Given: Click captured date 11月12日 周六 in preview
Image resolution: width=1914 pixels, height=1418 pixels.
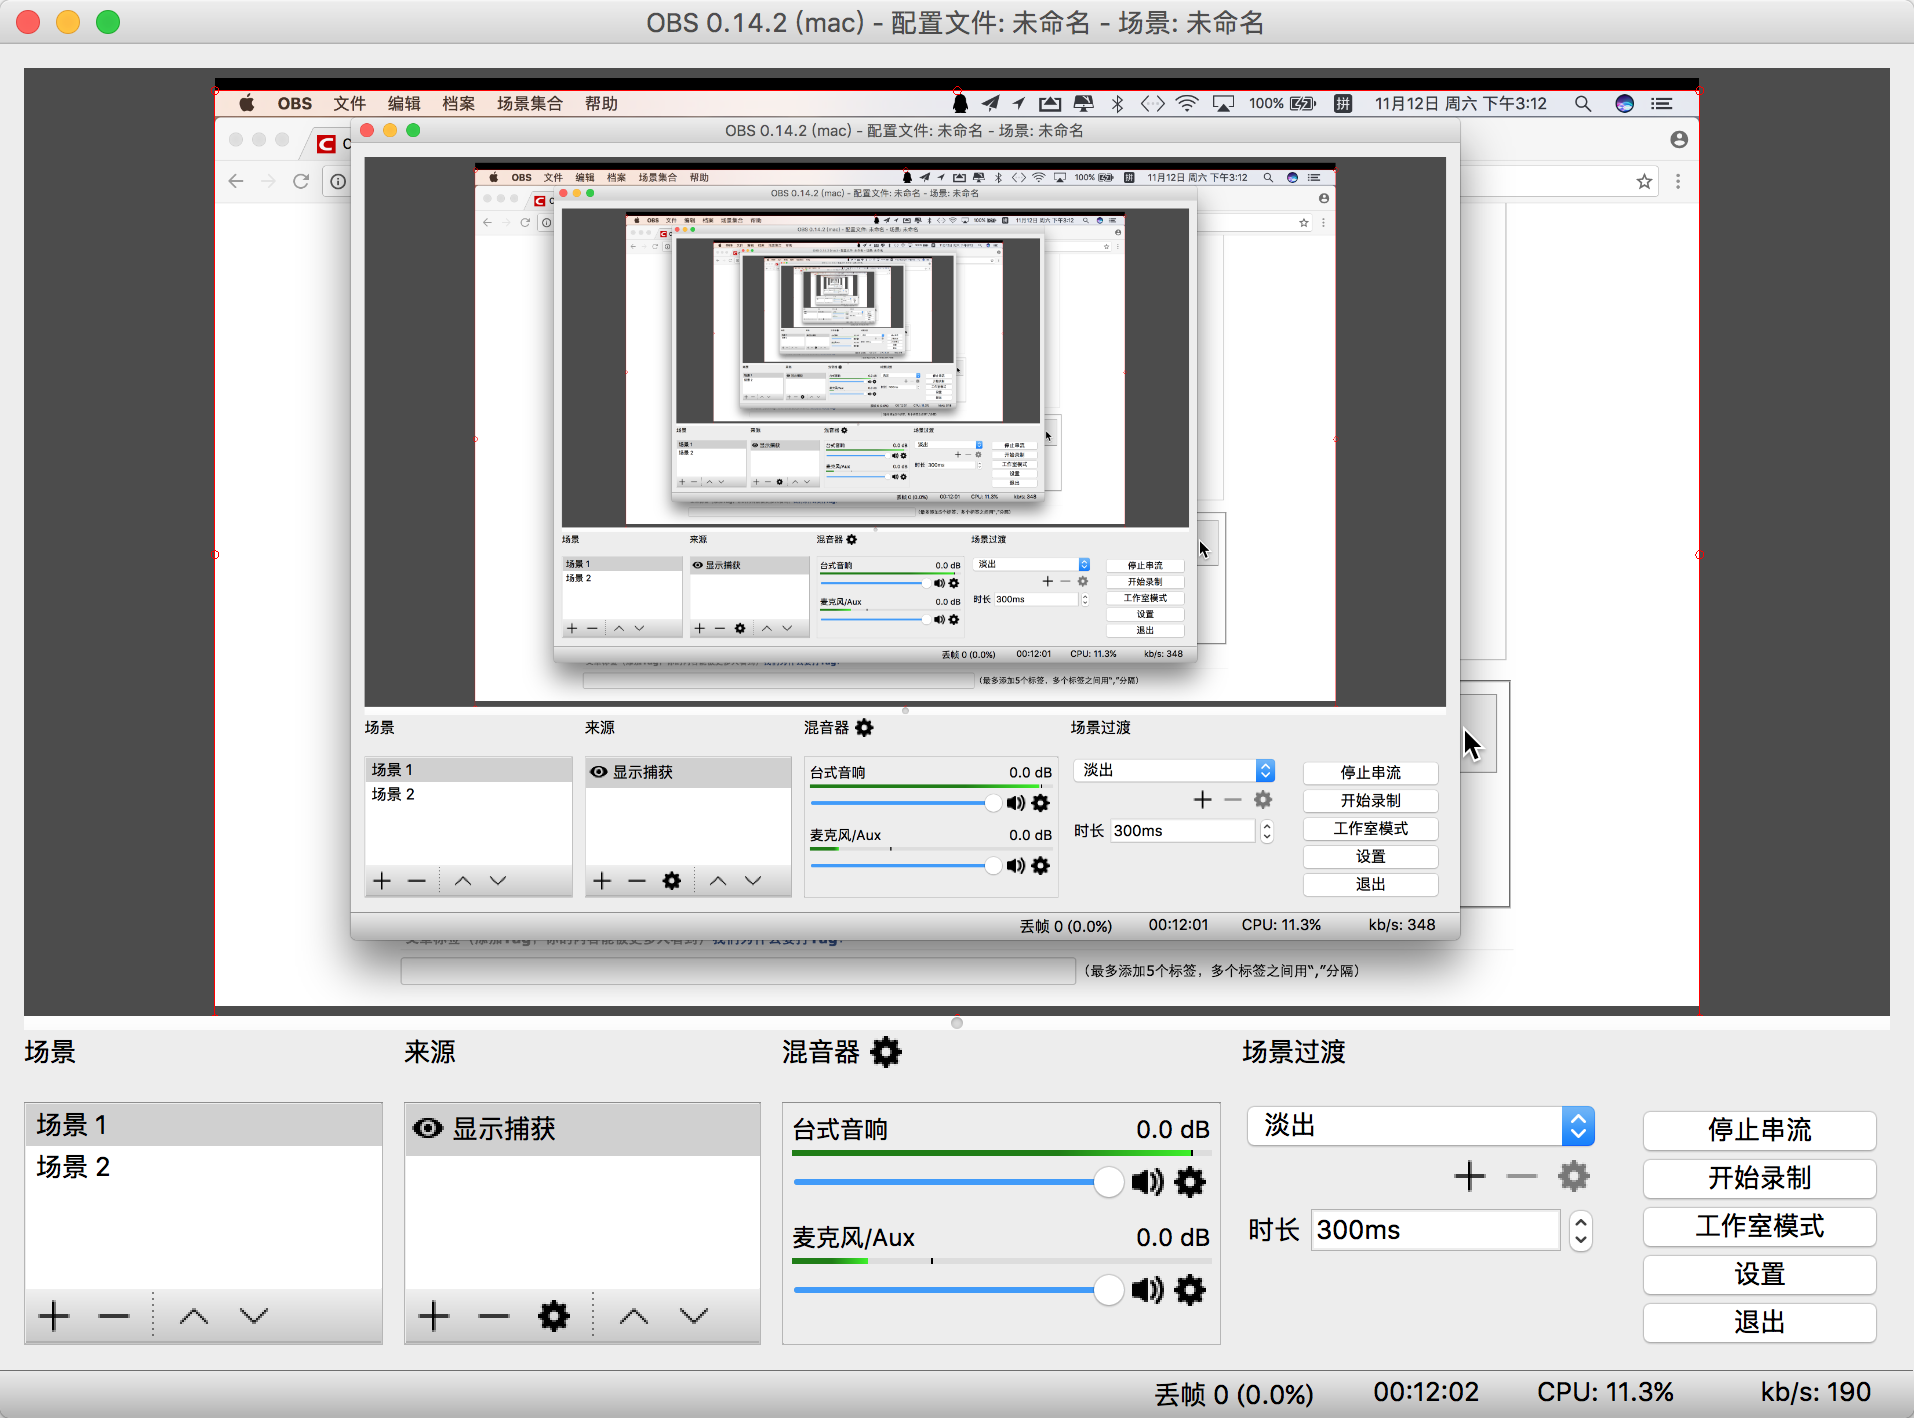Looking at the screenshot, I should (1426, 103).
